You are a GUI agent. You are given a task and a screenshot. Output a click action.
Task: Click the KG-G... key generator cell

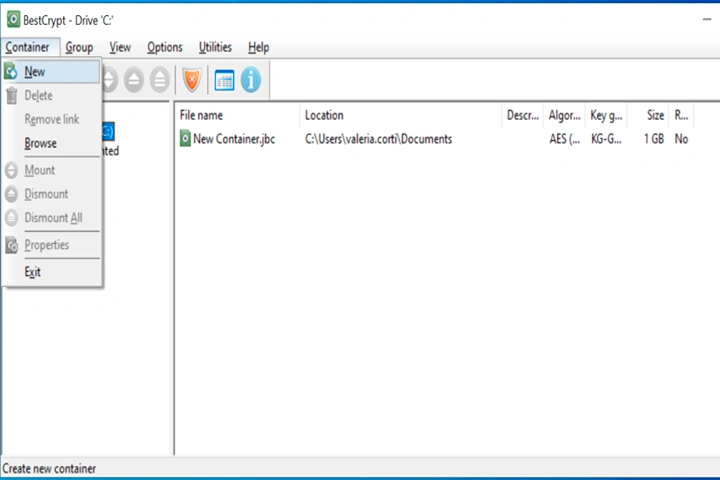click(606, 139)
